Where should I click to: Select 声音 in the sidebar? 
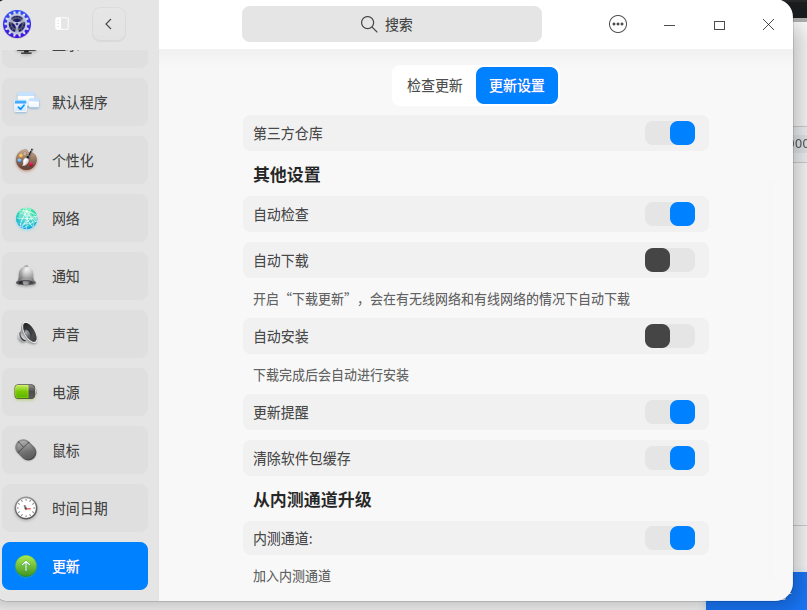75,334
